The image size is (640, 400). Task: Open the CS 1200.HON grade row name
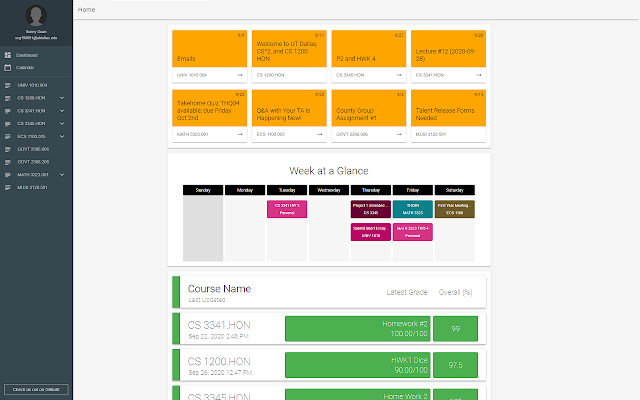tap(219, 362)
